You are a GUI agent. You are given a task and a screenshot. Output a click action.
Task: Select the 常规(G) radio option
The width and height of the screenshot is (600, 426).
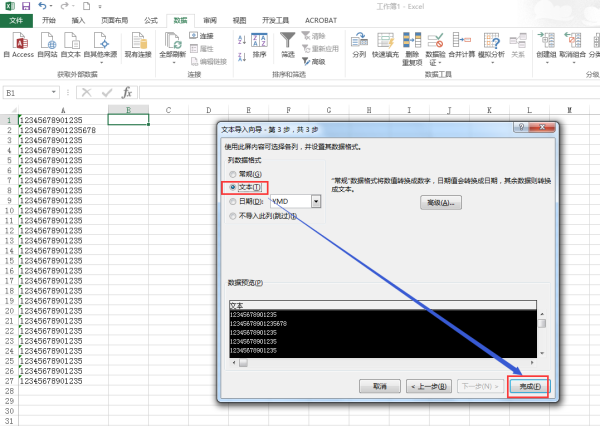pos(235,173)
